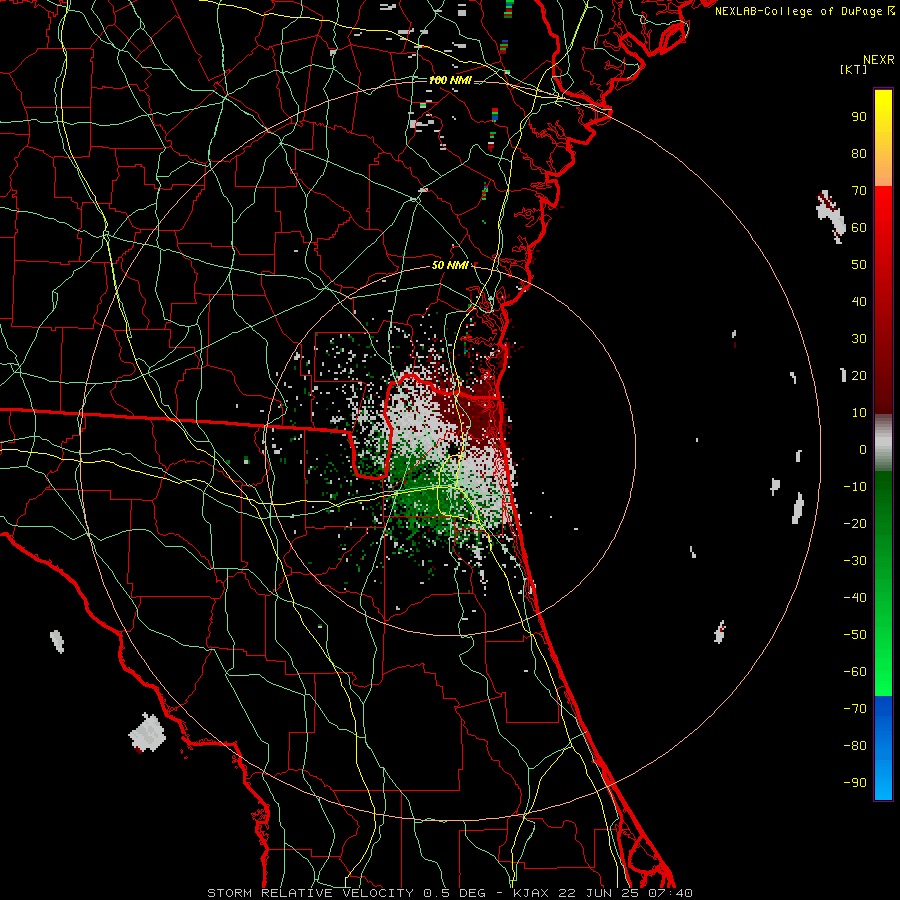This screenshot has height=900, width=900.
Task: Click the orange 70-80 segment of the color bar
Action: pos(883,169)
